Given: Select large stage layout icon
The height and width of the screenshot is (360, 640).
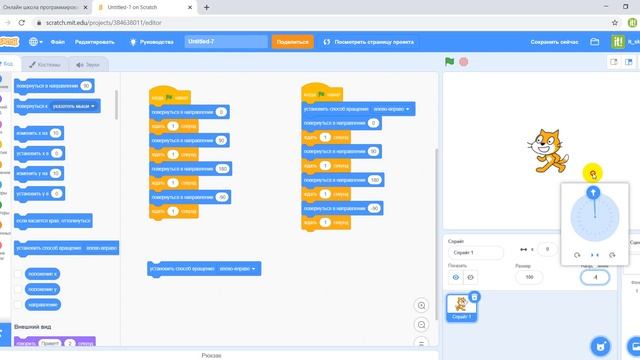Looking at the screenshot, I should coord(629,62).
